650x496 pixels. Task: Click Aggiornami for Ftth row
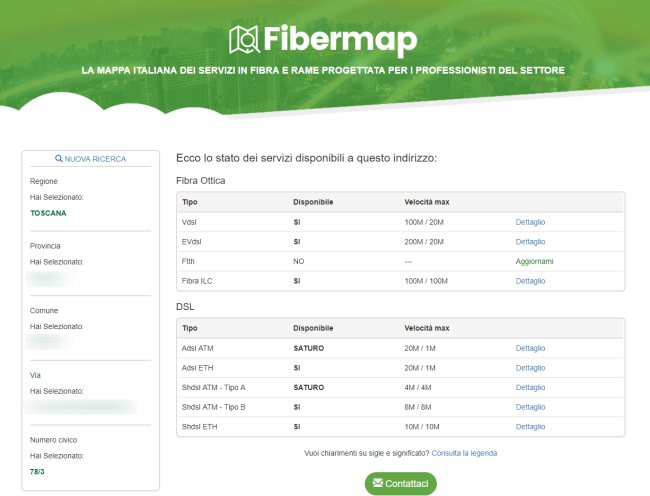(x=534, y=261)
